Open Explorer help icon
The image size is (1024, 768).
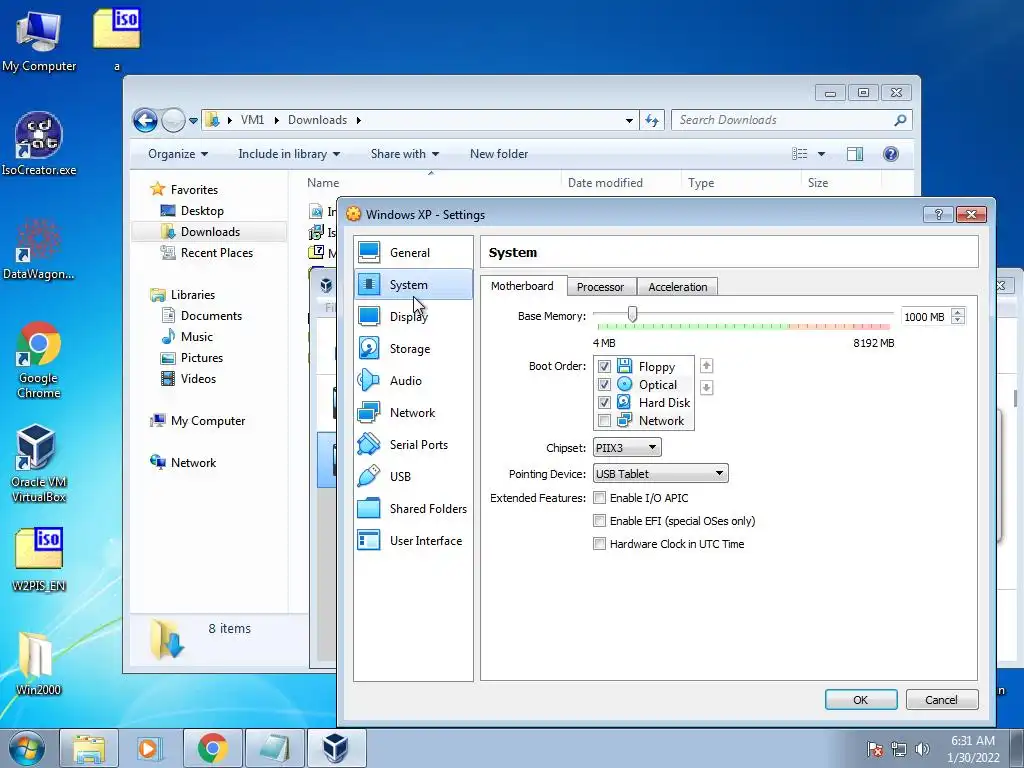click(x=890, y=154)
